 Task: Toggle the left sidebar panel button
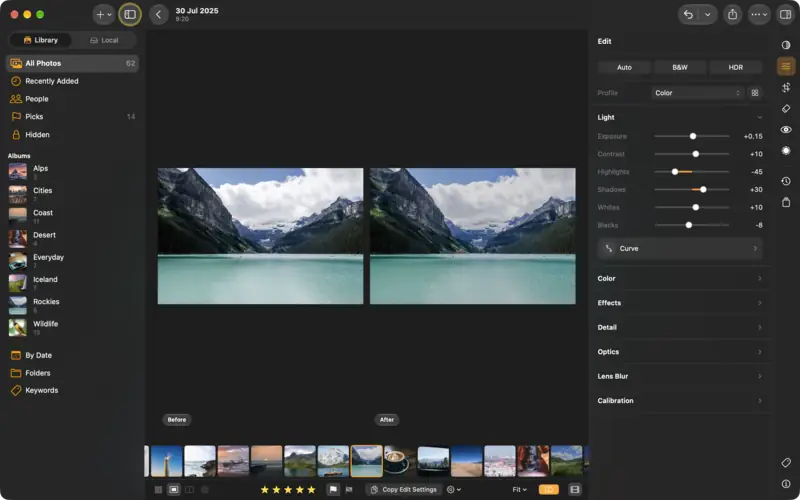point(130,14)
